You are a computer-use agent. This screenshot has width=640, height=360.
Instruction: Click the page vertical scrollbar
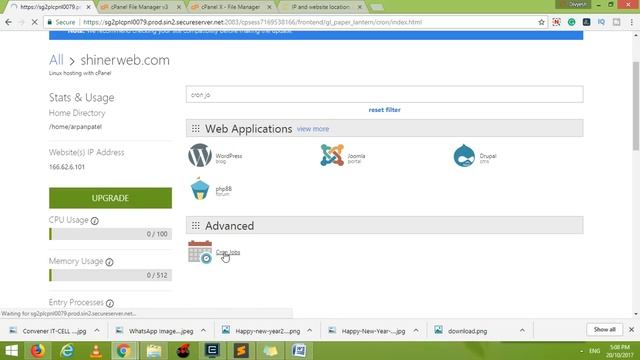coord(636,106)
